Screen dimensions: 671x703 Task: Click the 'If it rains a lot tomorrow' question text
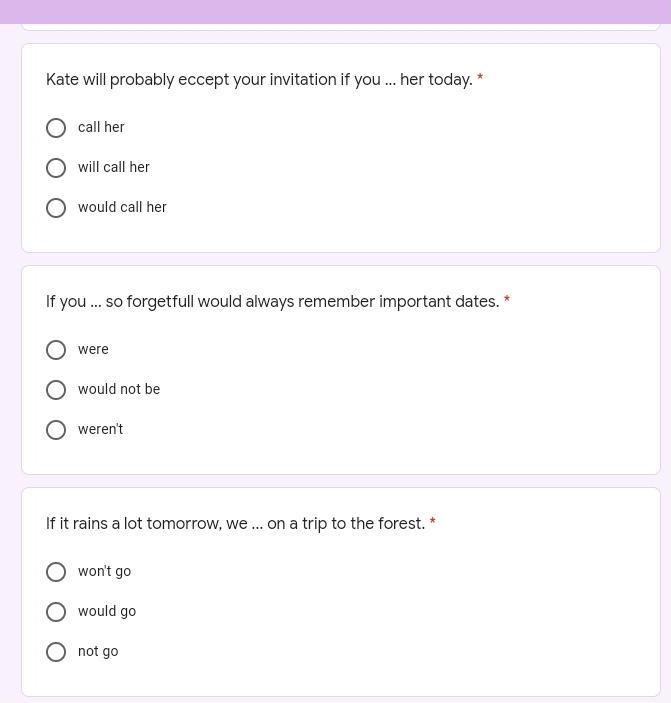(x=235, y=524)
